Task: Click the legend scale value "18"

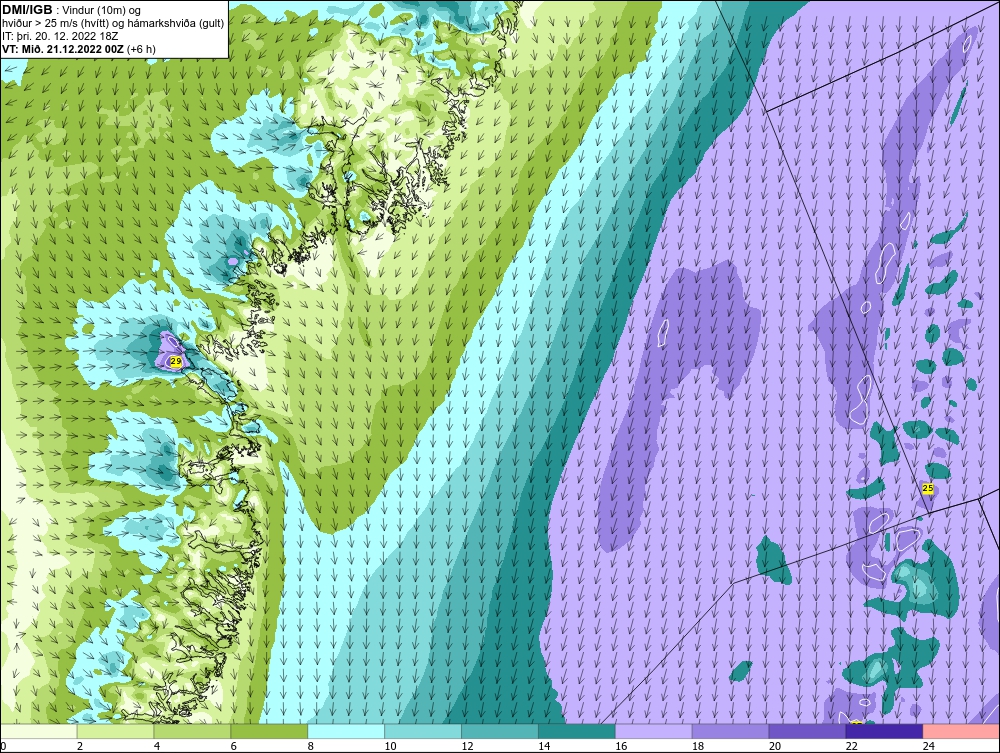Action: coord(698,746)
